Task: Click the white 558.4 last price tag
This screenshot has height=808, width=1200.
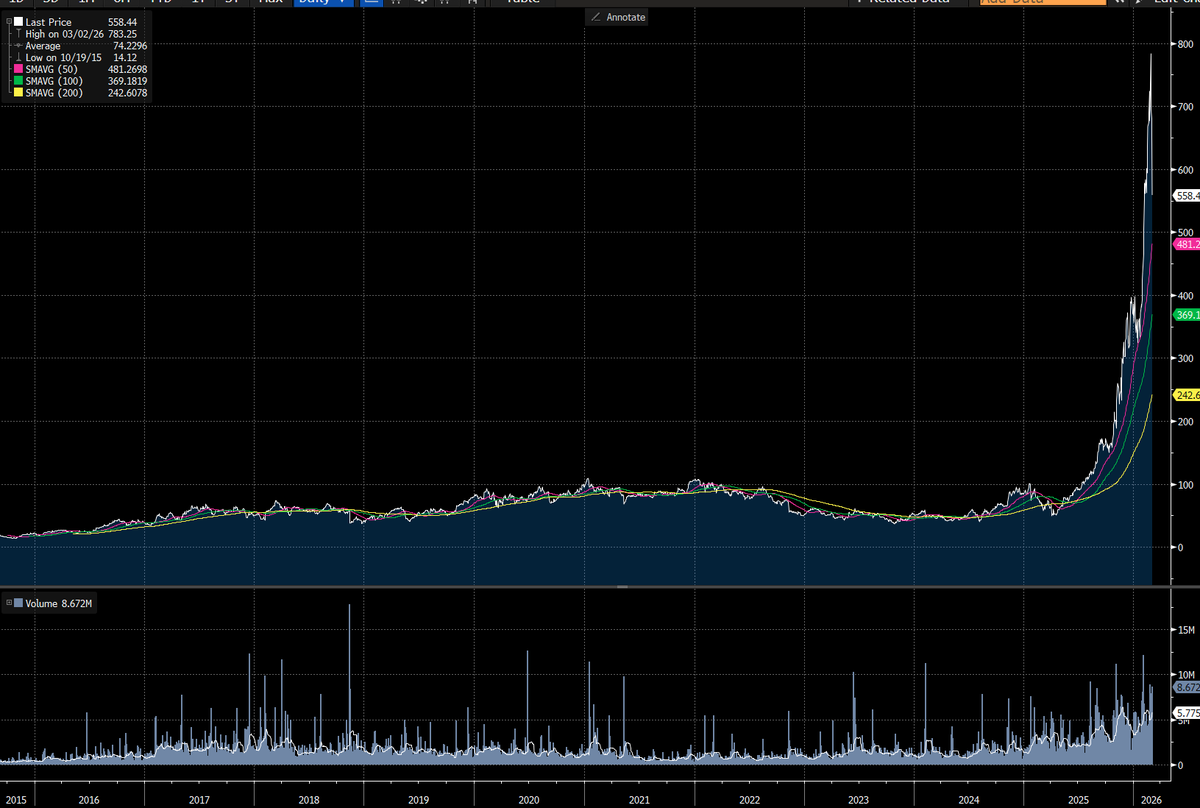Action: (1187, 197)
